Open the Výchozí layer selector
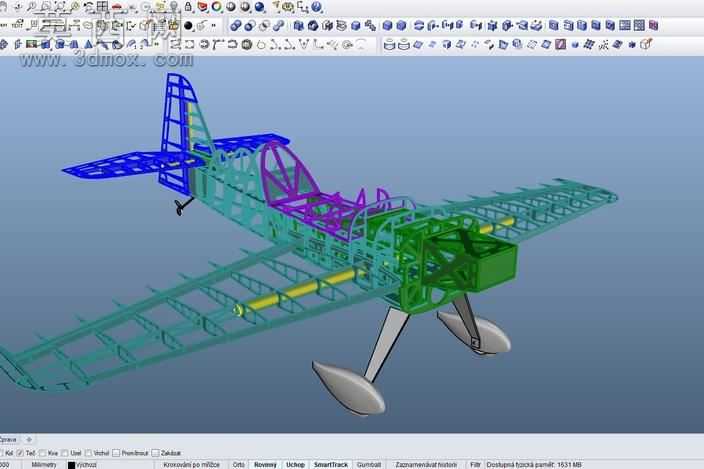 click(86, 465)
